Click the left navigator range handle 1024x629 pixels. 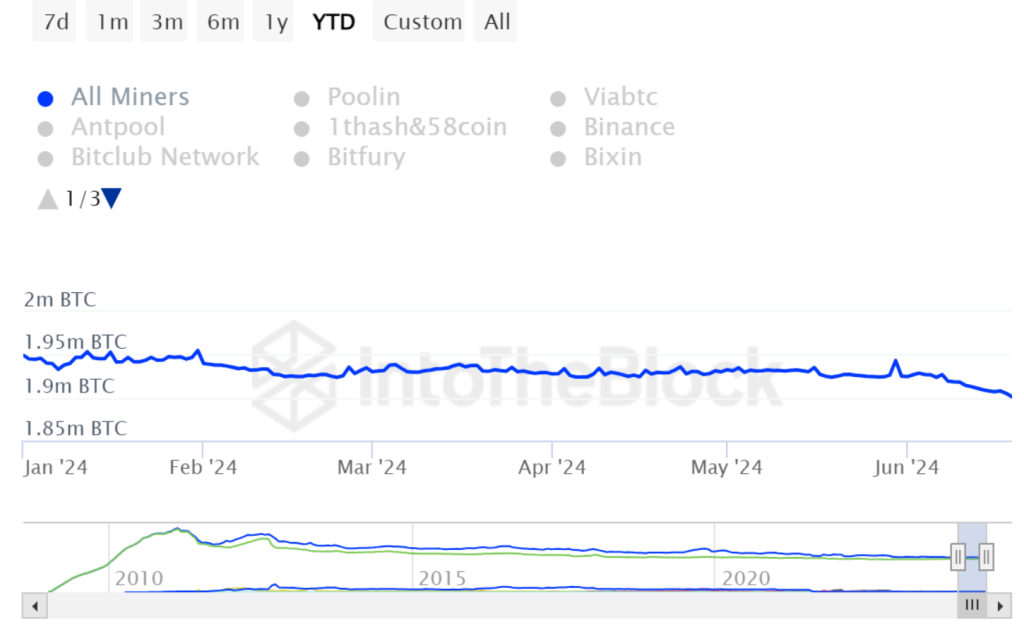point(958,556)
